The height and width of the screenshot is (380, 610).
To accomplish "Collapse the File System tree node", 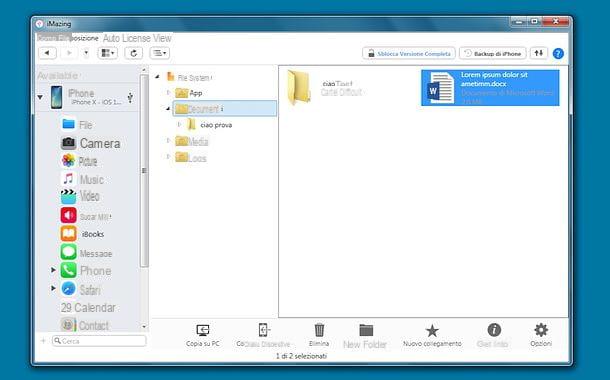I will pos(158,77).
